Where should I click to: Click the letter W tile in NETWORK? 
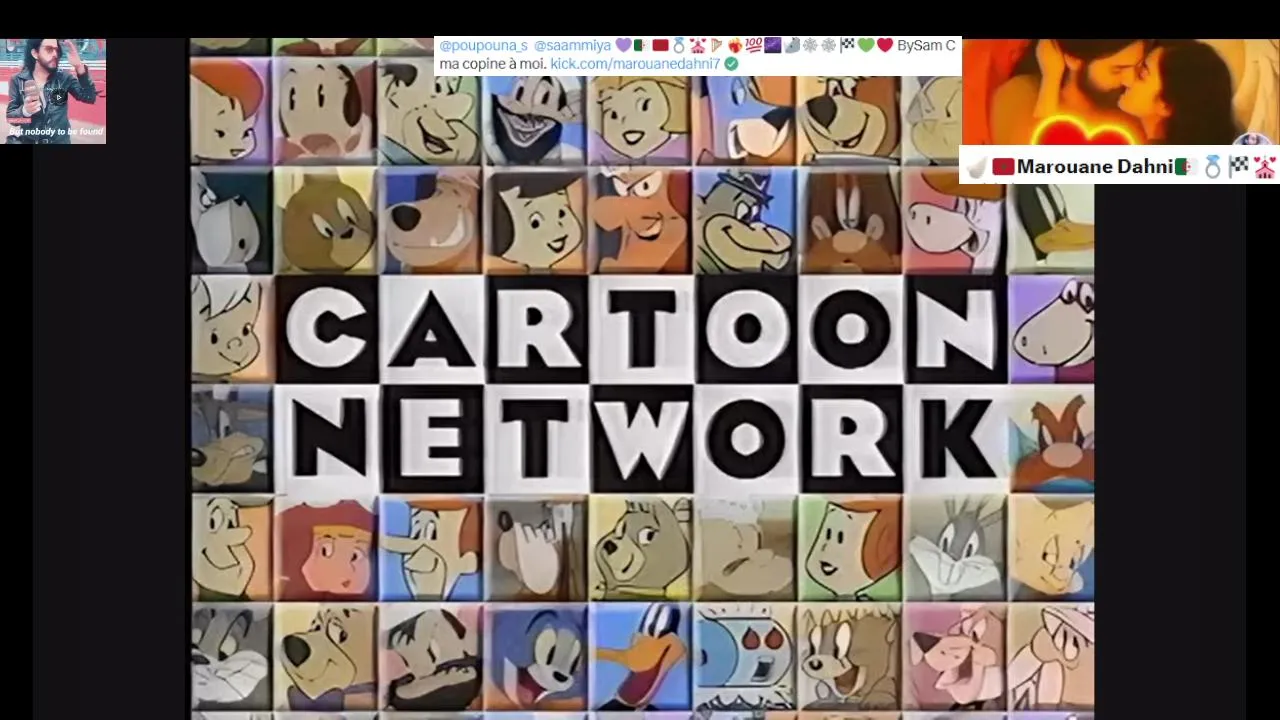641,438
